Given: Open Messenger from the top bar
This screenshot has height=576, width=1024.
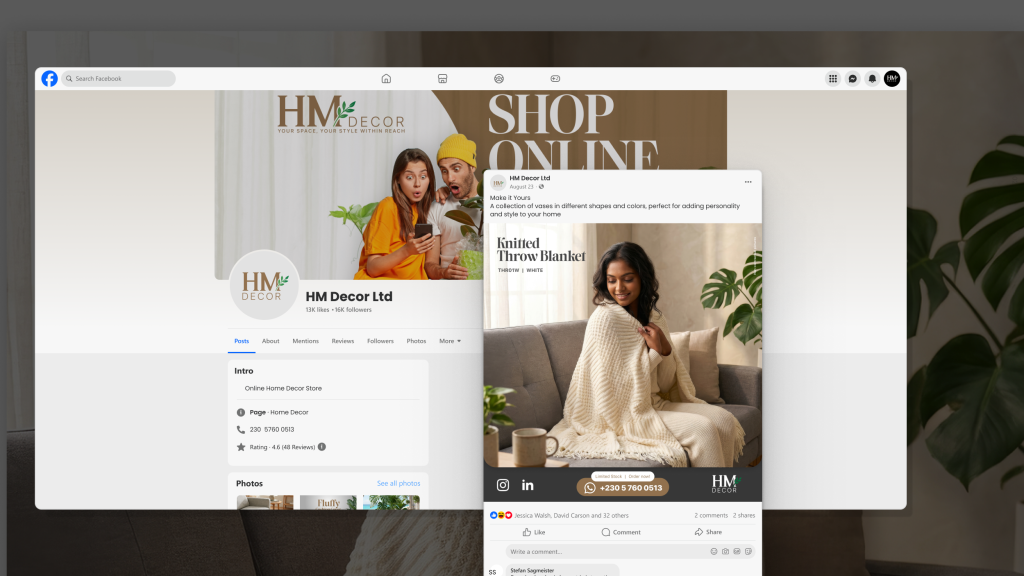Looking at the screenshot, I should pos(852,78).
